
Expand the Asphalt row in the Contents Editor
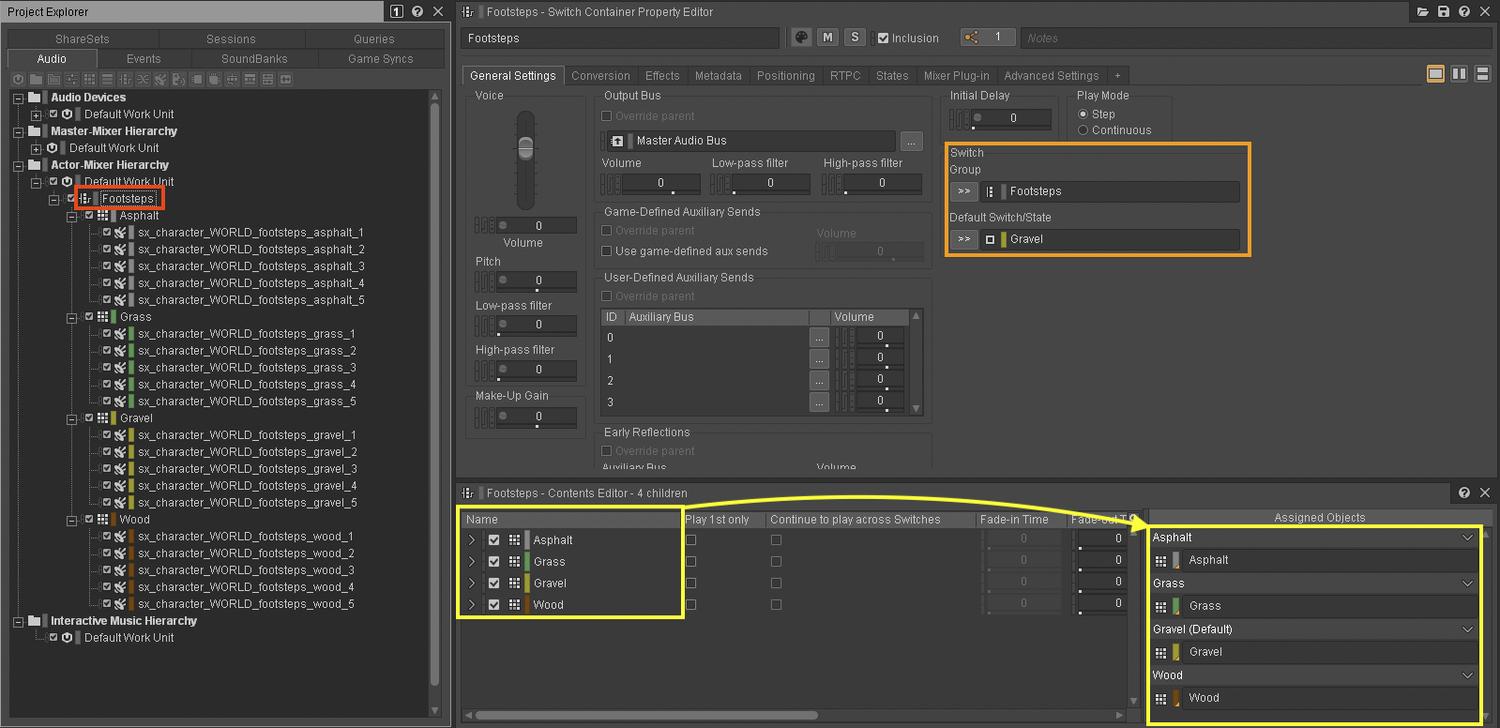pos(469,539)
